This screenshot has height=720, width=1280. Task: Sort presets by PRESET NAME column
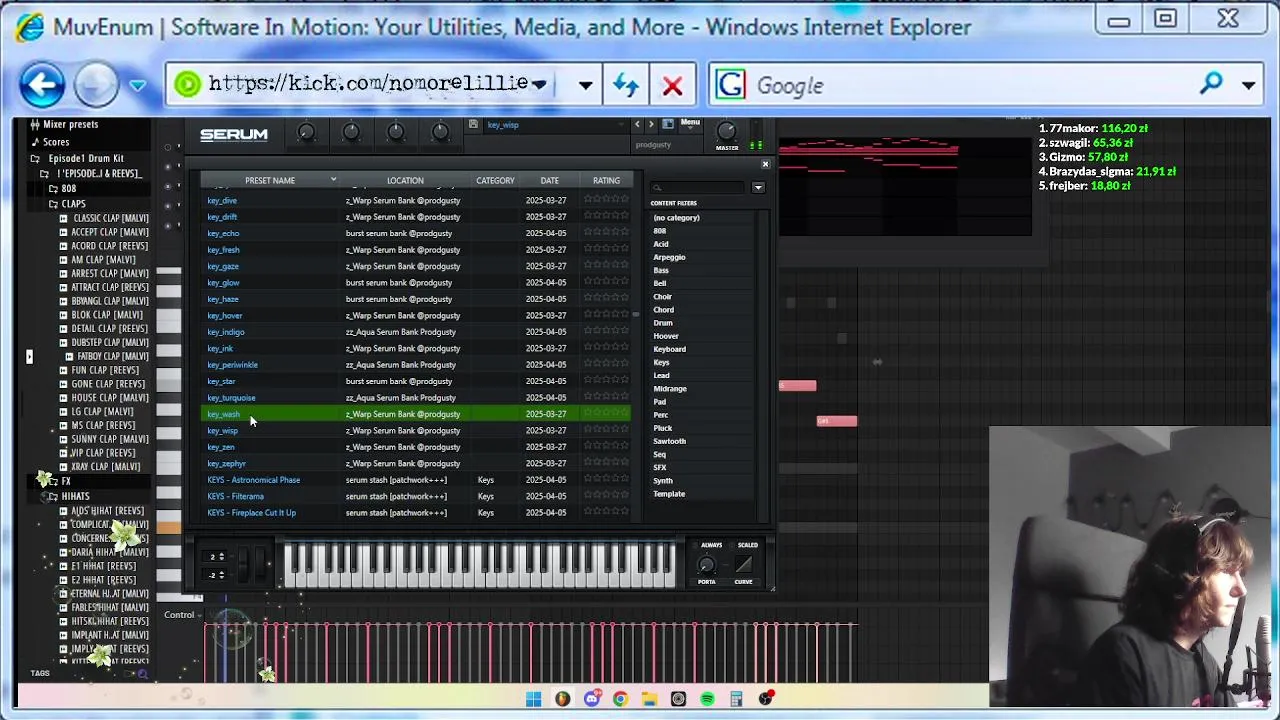[x=270, y=180]
